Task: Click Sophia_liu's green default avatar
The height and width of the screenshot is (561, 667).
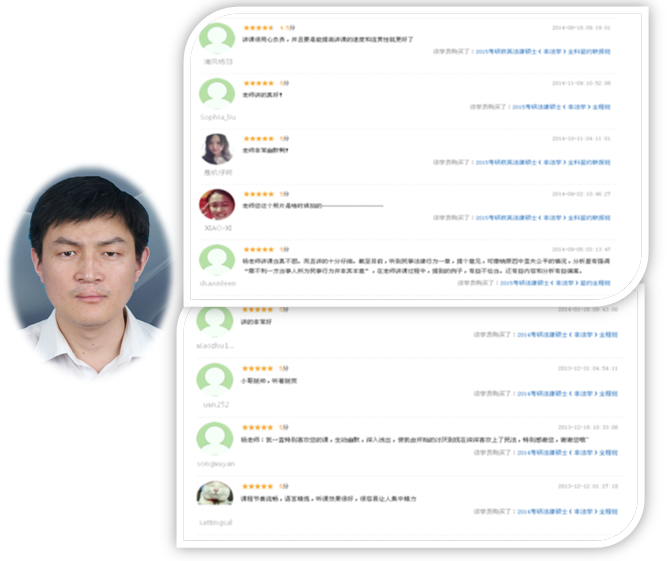Action: (x=217, y=94)
